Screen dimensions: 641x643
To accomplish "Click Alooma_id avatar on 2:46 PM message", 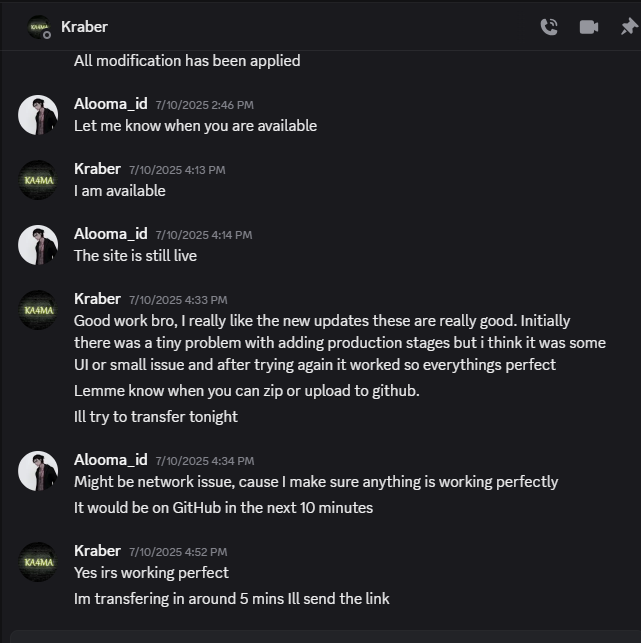I will coord(38,115).
